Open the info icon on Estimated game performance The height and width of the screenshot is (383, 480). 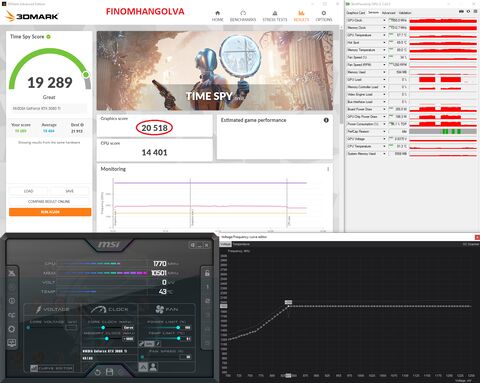point(326,120)
